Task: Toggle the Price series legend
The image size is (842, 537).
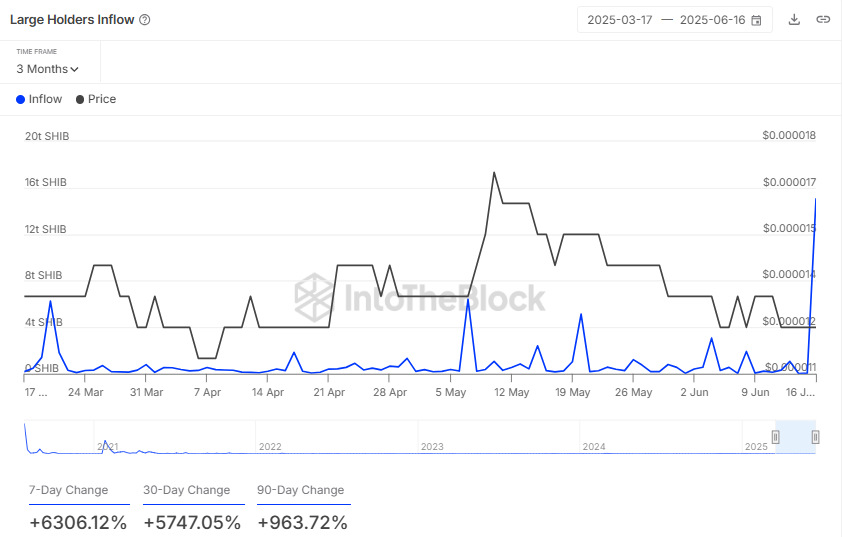Action: [96, 99]
